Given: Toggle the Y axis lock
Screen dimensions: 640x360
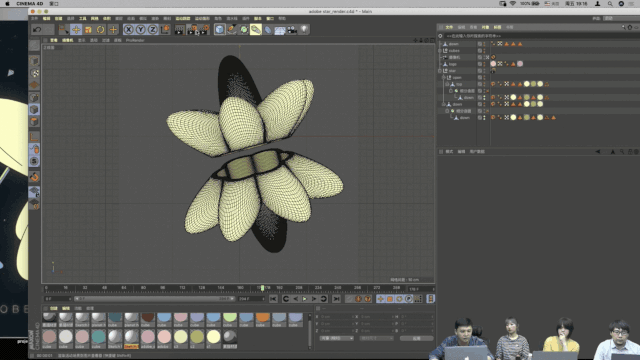Looking at the screenshot, I should coord(140,29).
